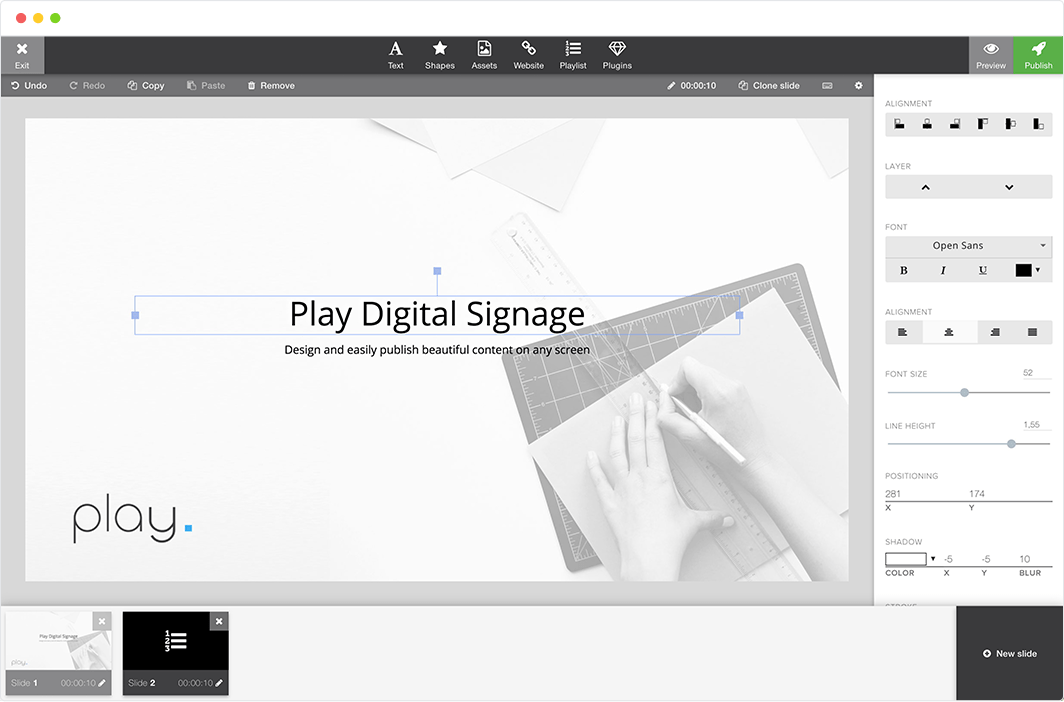Click the shadow blur field 10
This screenshot has height=702, width=1064.
[1025, 560]
